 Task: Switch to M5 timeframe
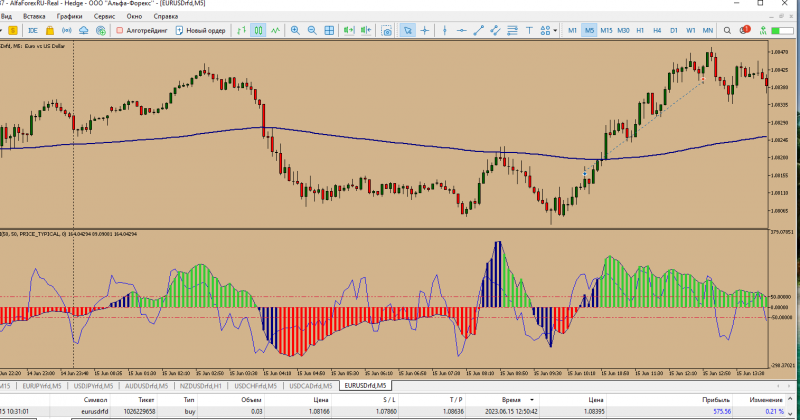point(589,31)
